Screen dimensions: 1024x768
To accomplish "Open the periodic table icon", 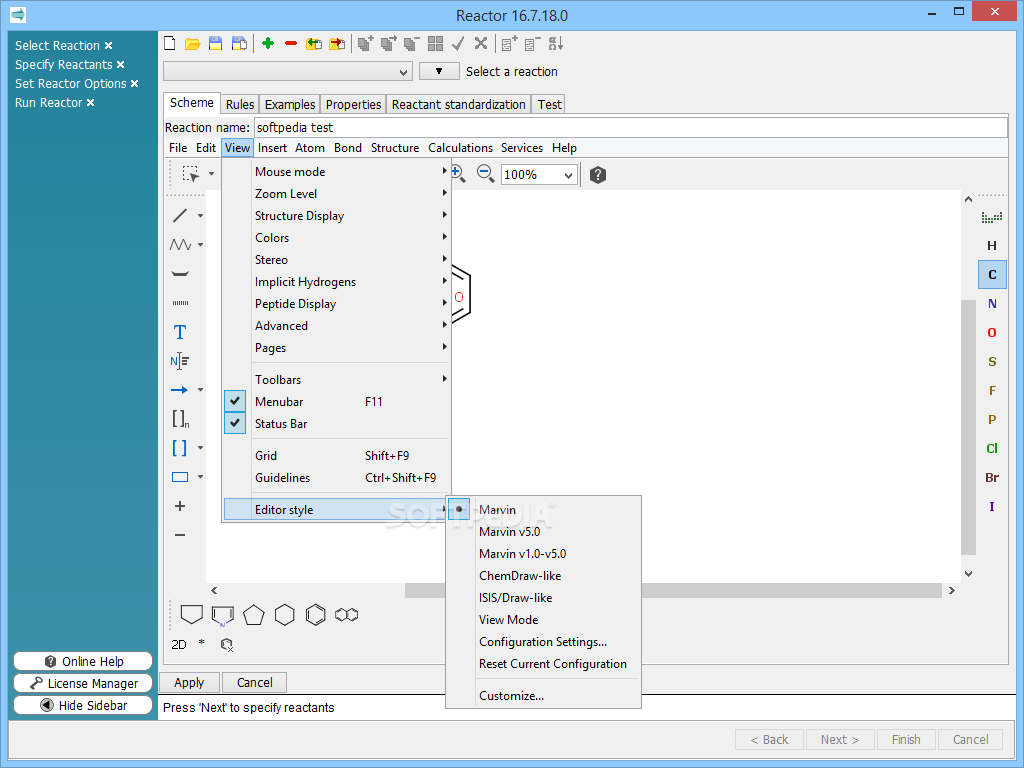I will 992,217.
